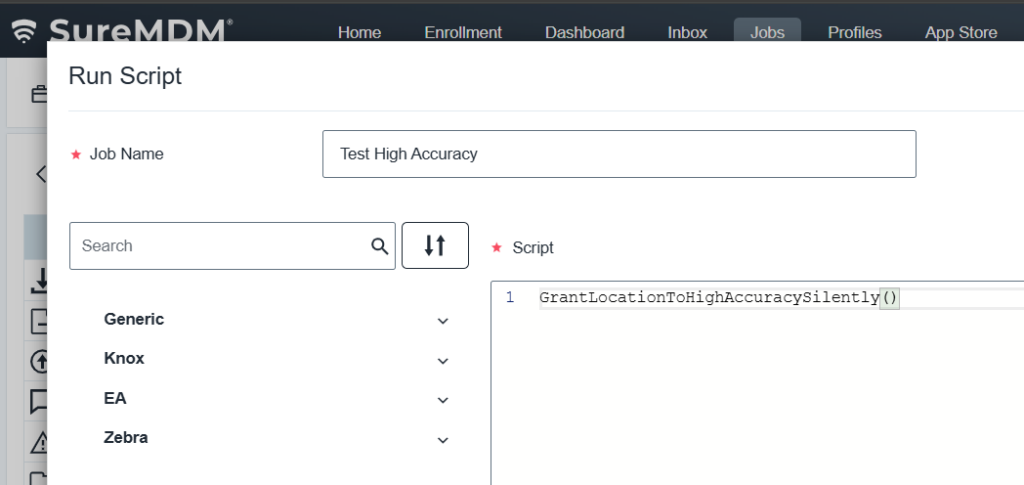
Task: Click the magnifier icon in Search box
Action: pyautogui.click(x=379, y=246)
